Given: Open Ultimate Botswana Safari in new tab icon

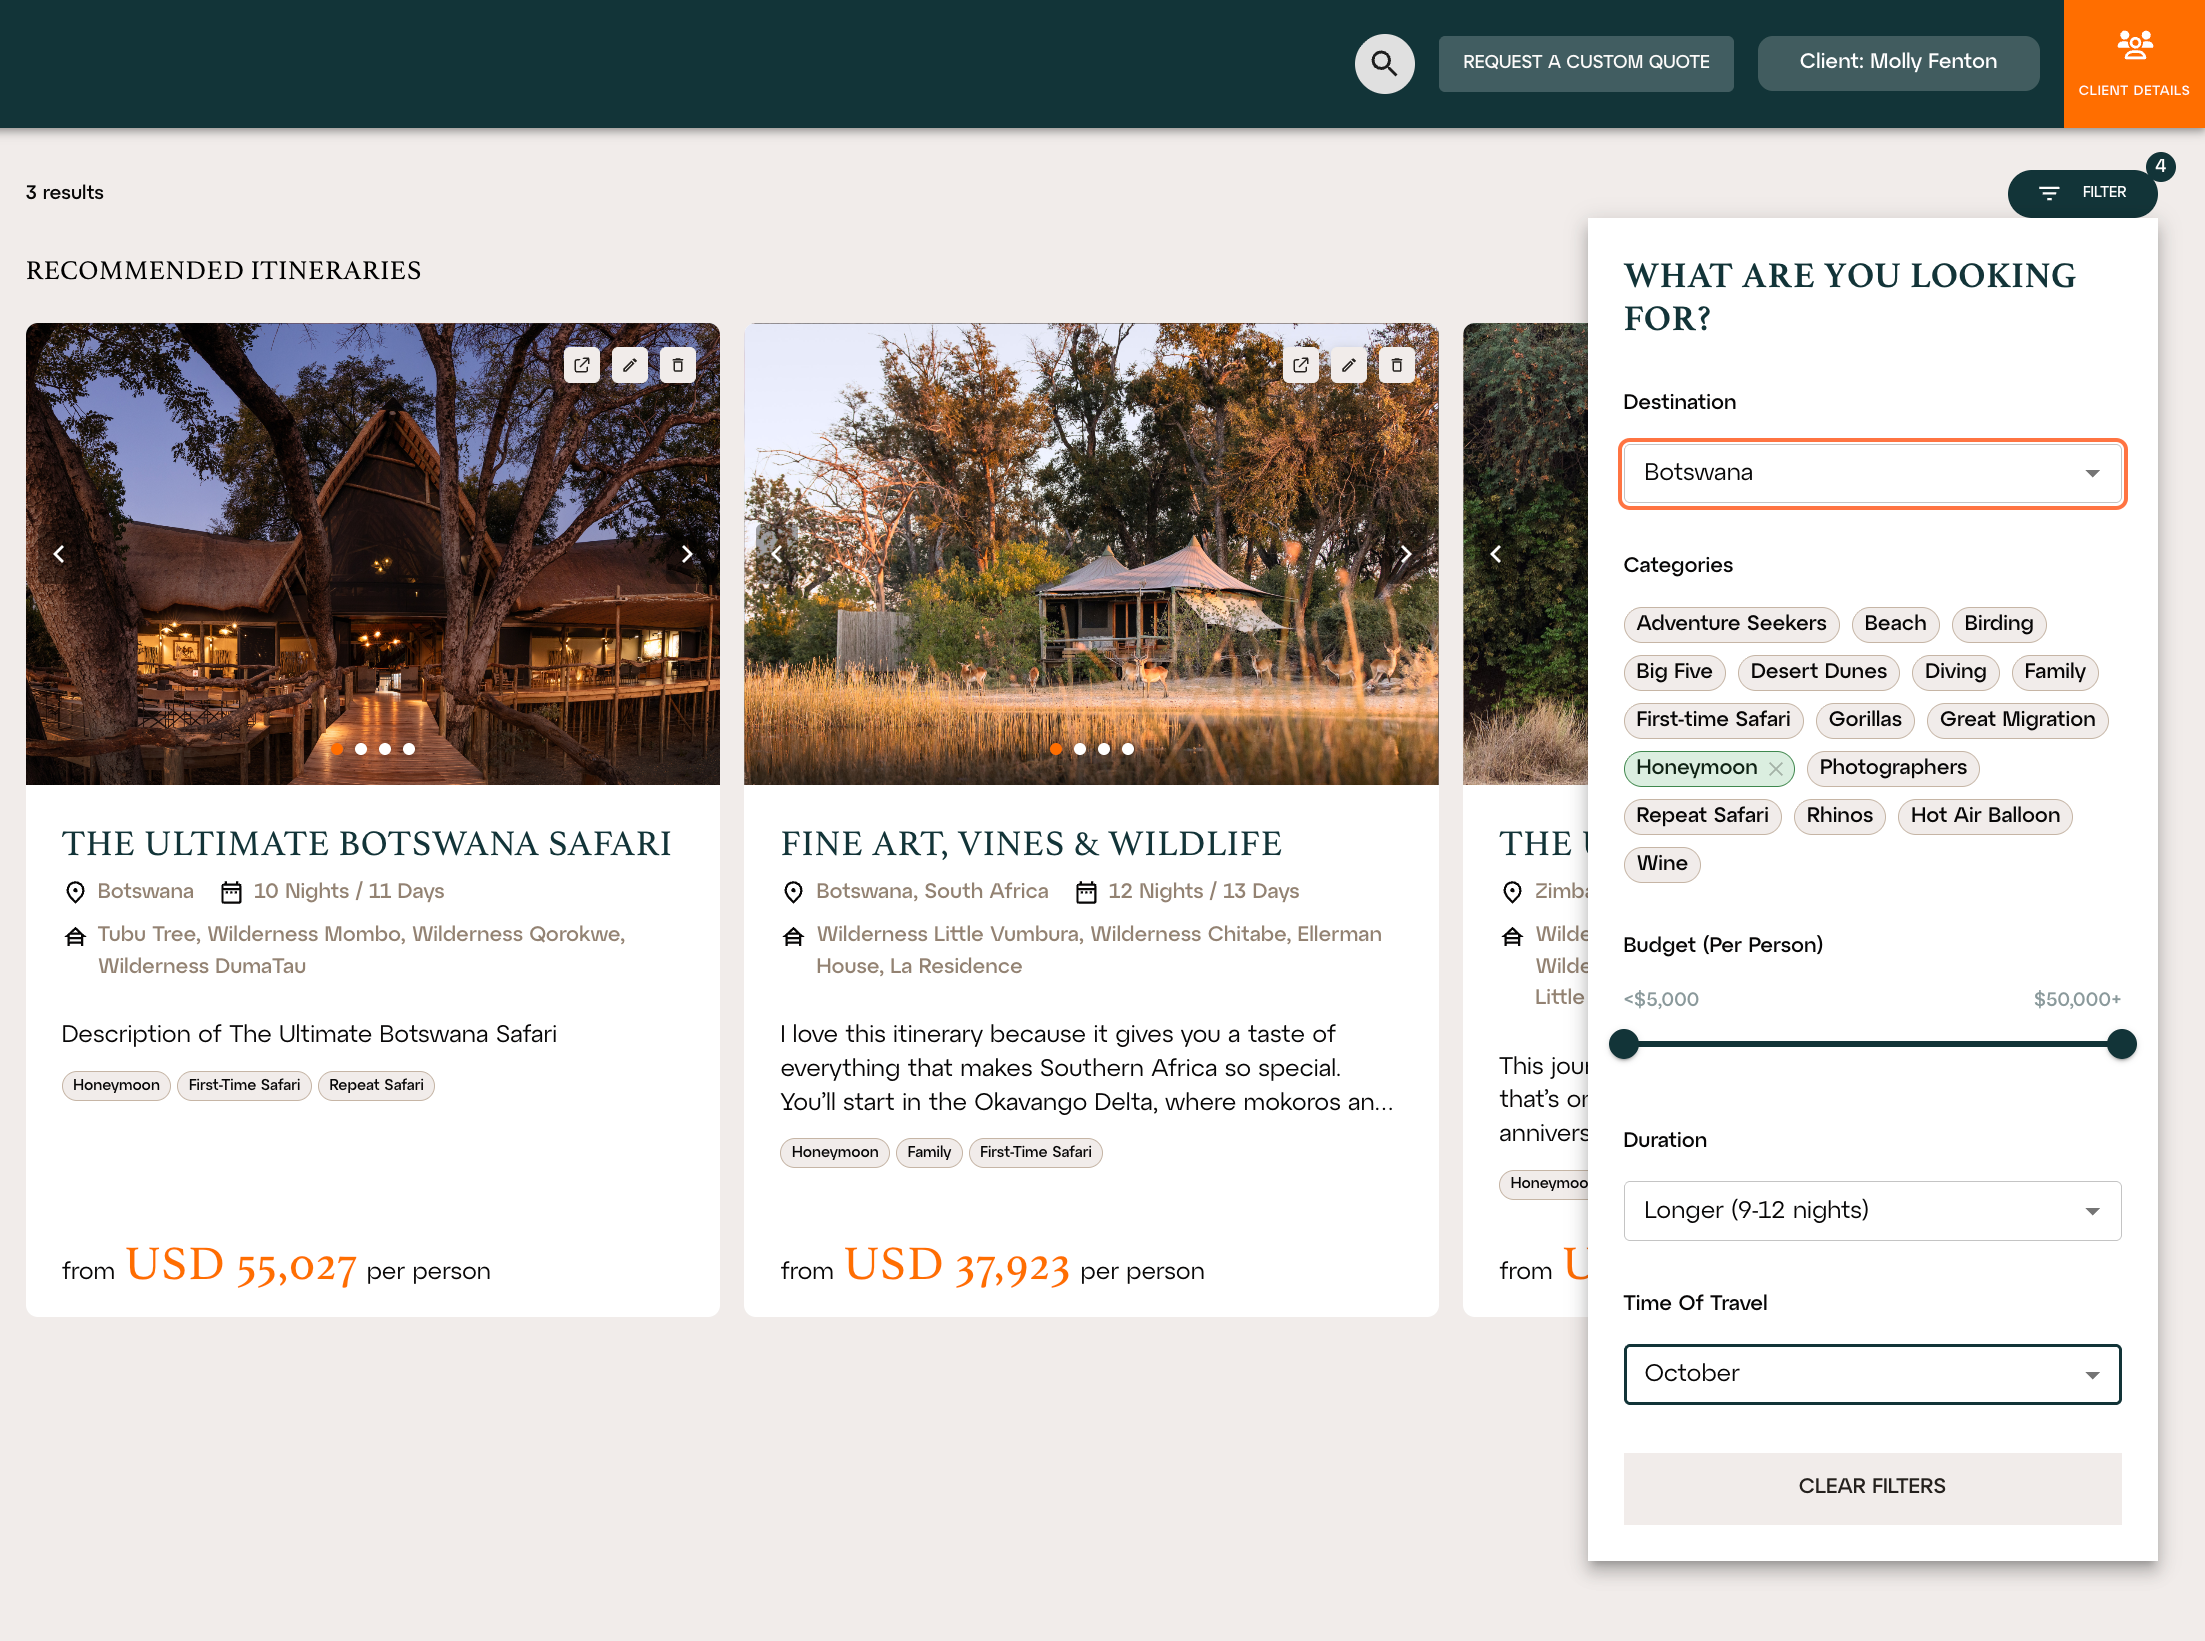Looking at the screenshot, I should [x=581, y=365].
